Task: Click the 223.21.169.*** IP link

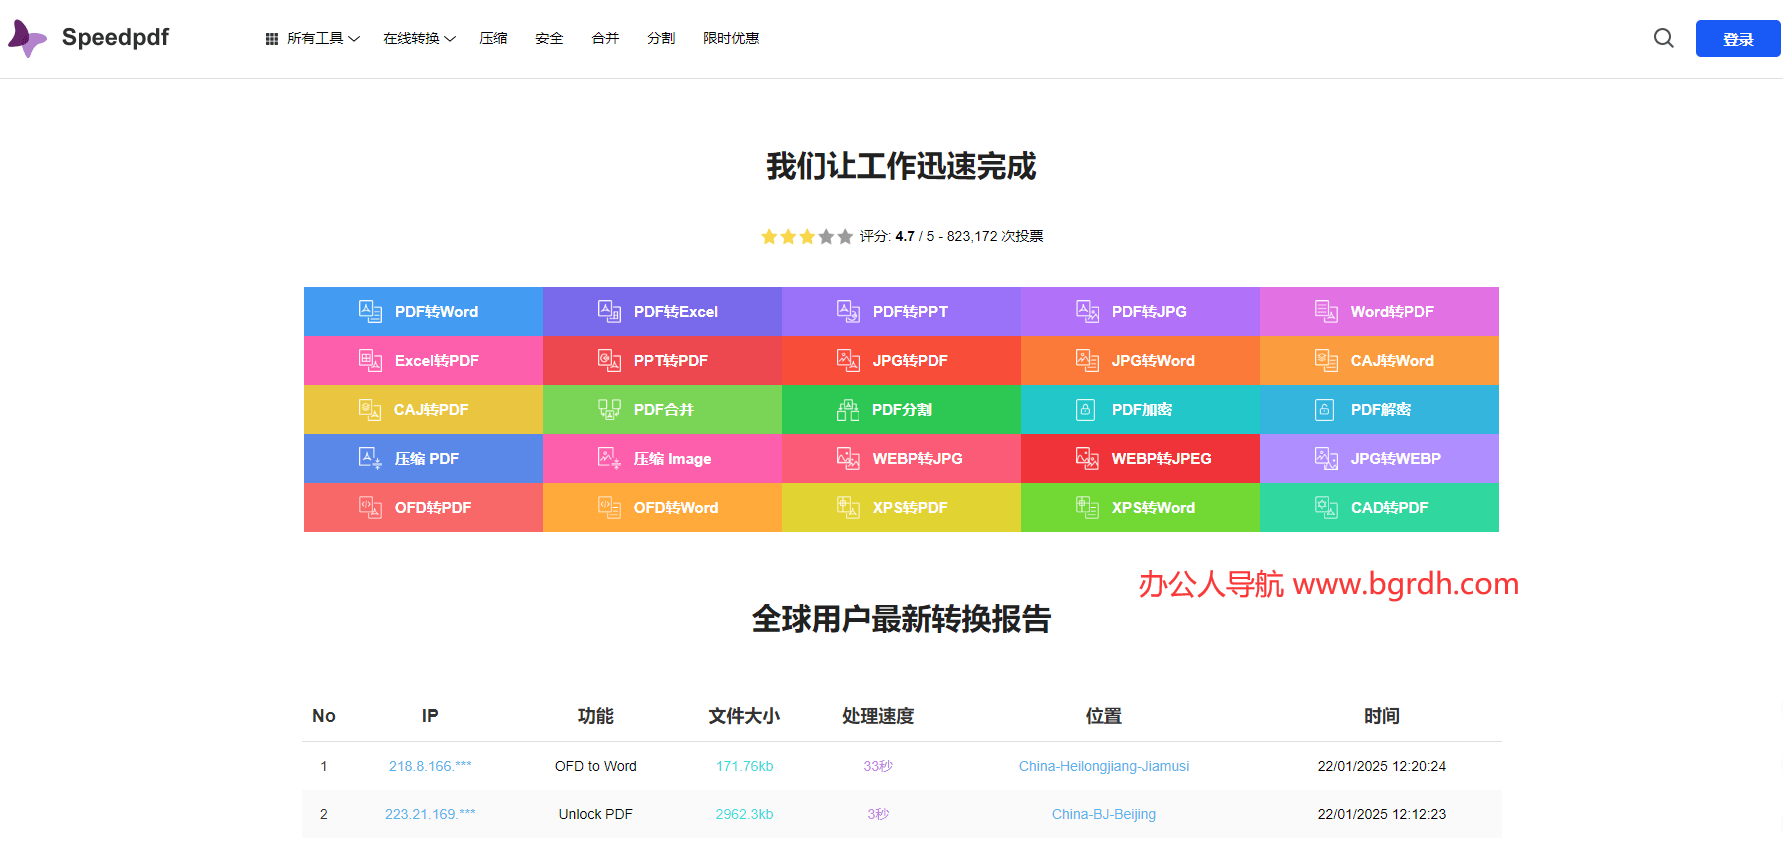Action: [x=430, y=814]
